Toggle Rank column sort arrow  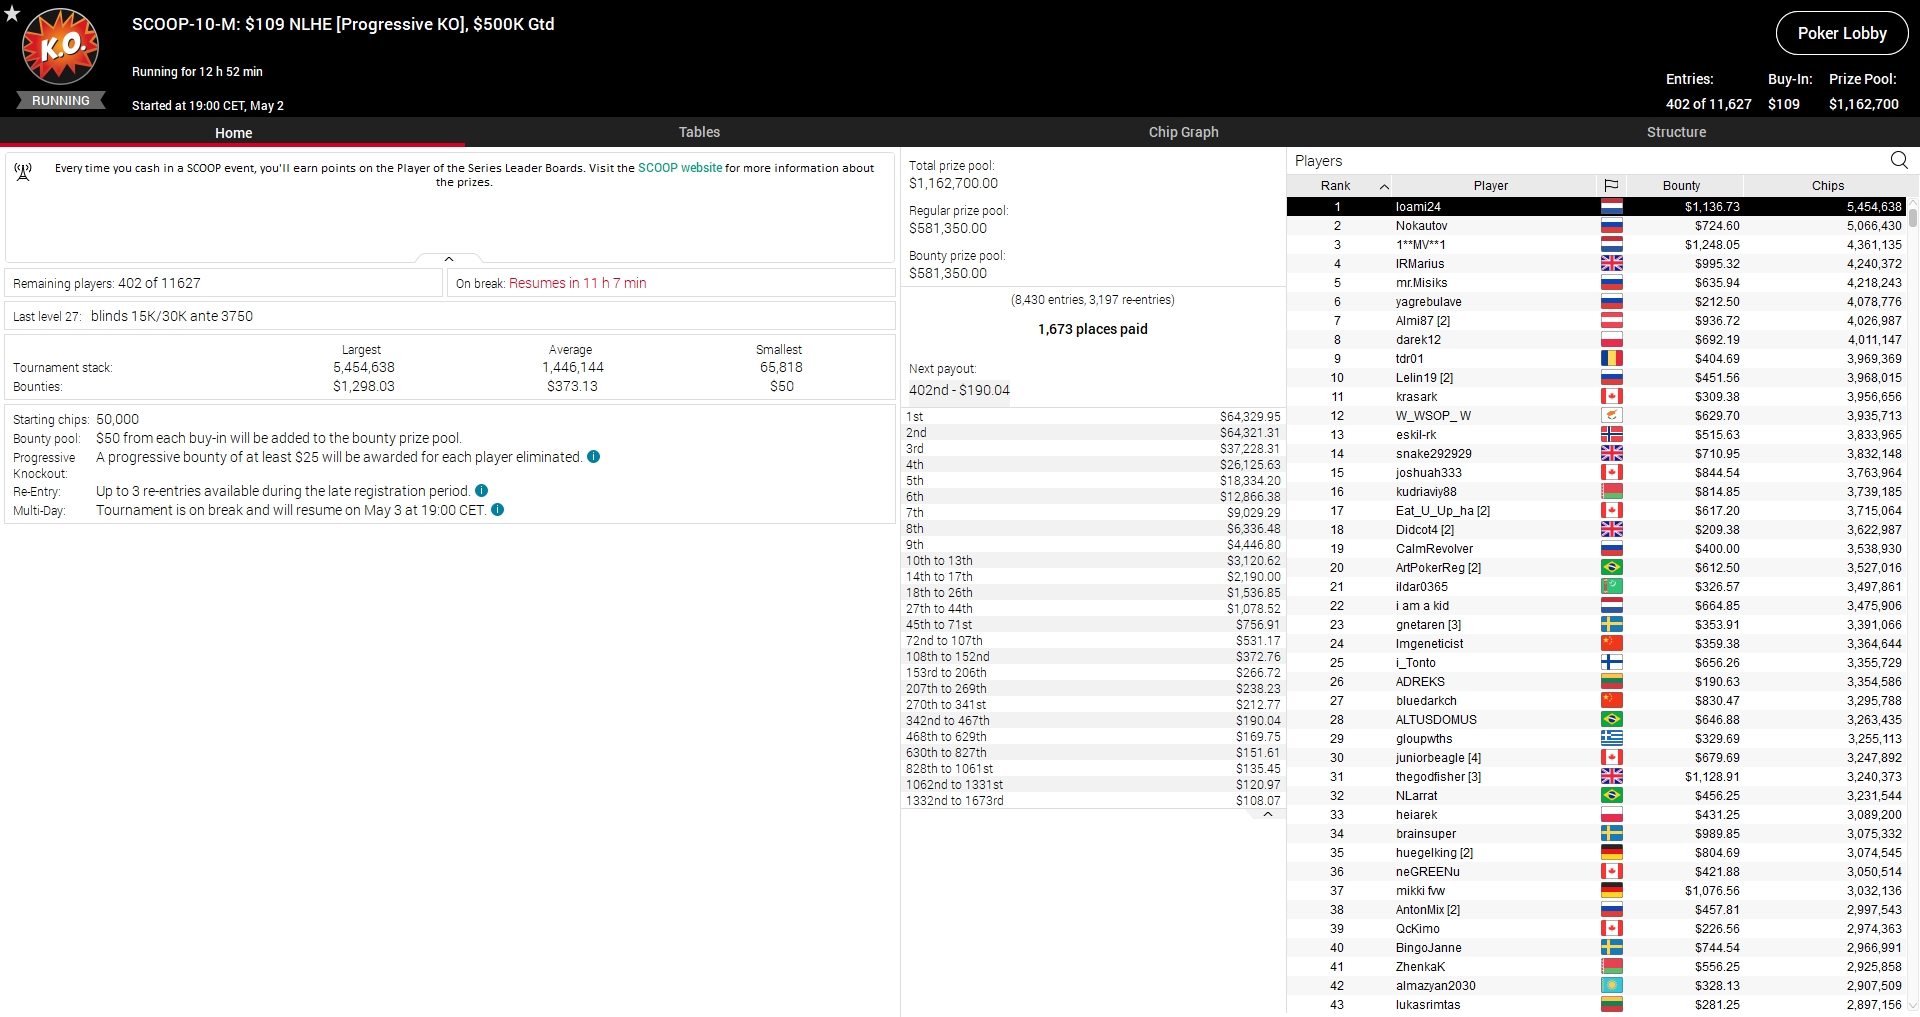[1384, 186]
